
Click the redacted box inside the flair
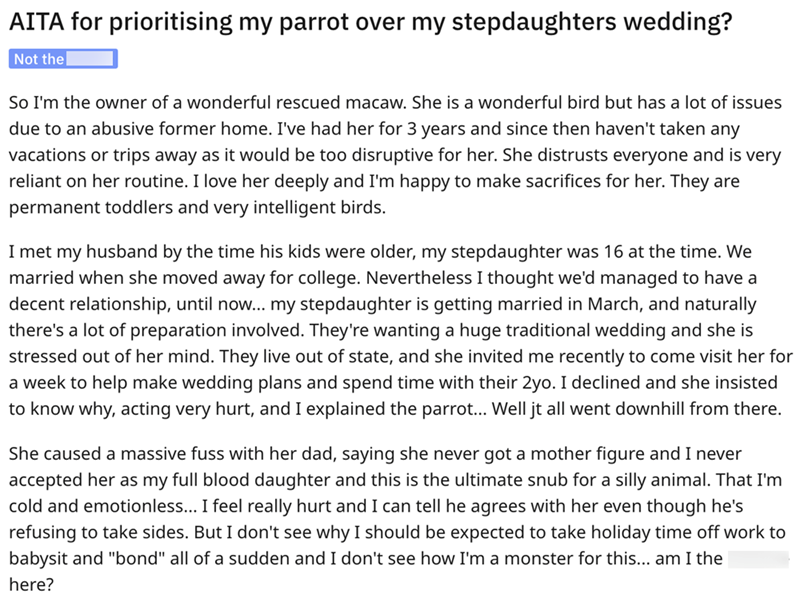tap(92, 60)
